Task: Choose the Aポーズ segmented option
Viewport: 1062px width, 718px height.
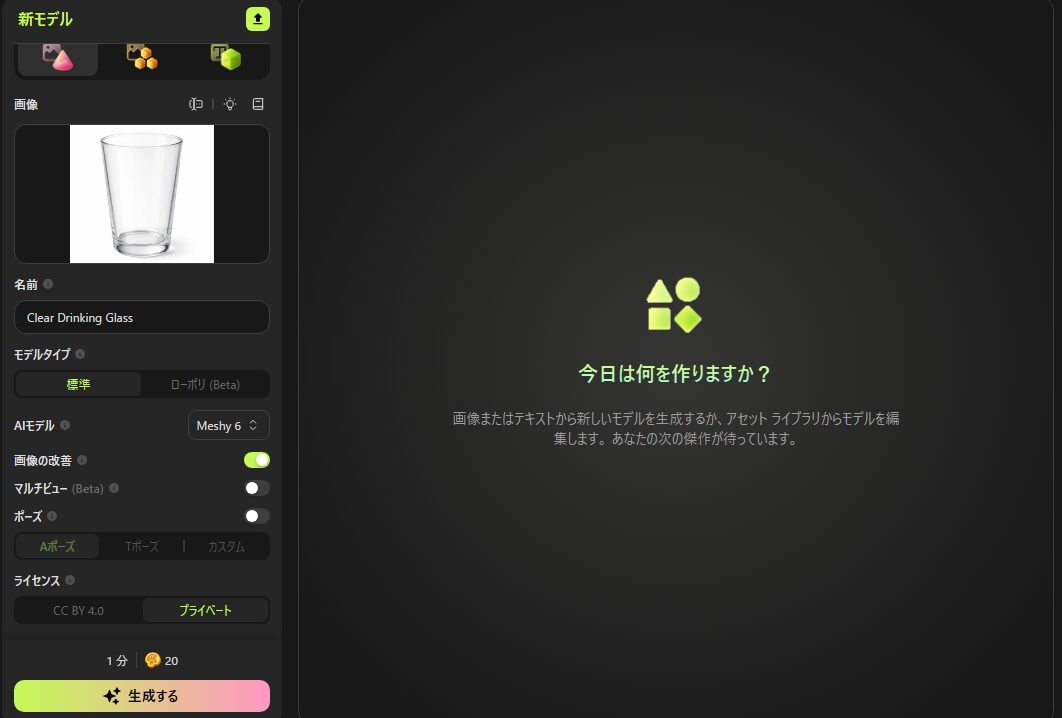Action: [x=57, y=546]
